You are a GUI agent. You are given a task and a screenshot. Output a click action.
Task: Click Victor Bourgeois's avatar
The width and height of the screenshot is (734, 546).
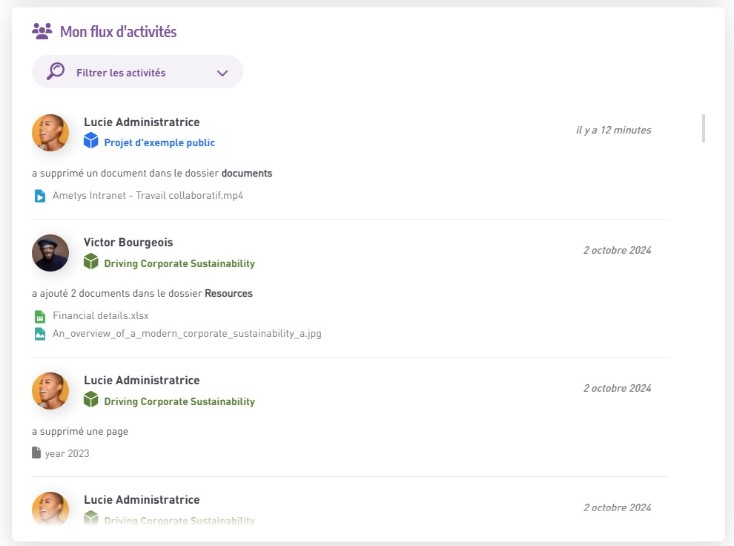point(50,253)
